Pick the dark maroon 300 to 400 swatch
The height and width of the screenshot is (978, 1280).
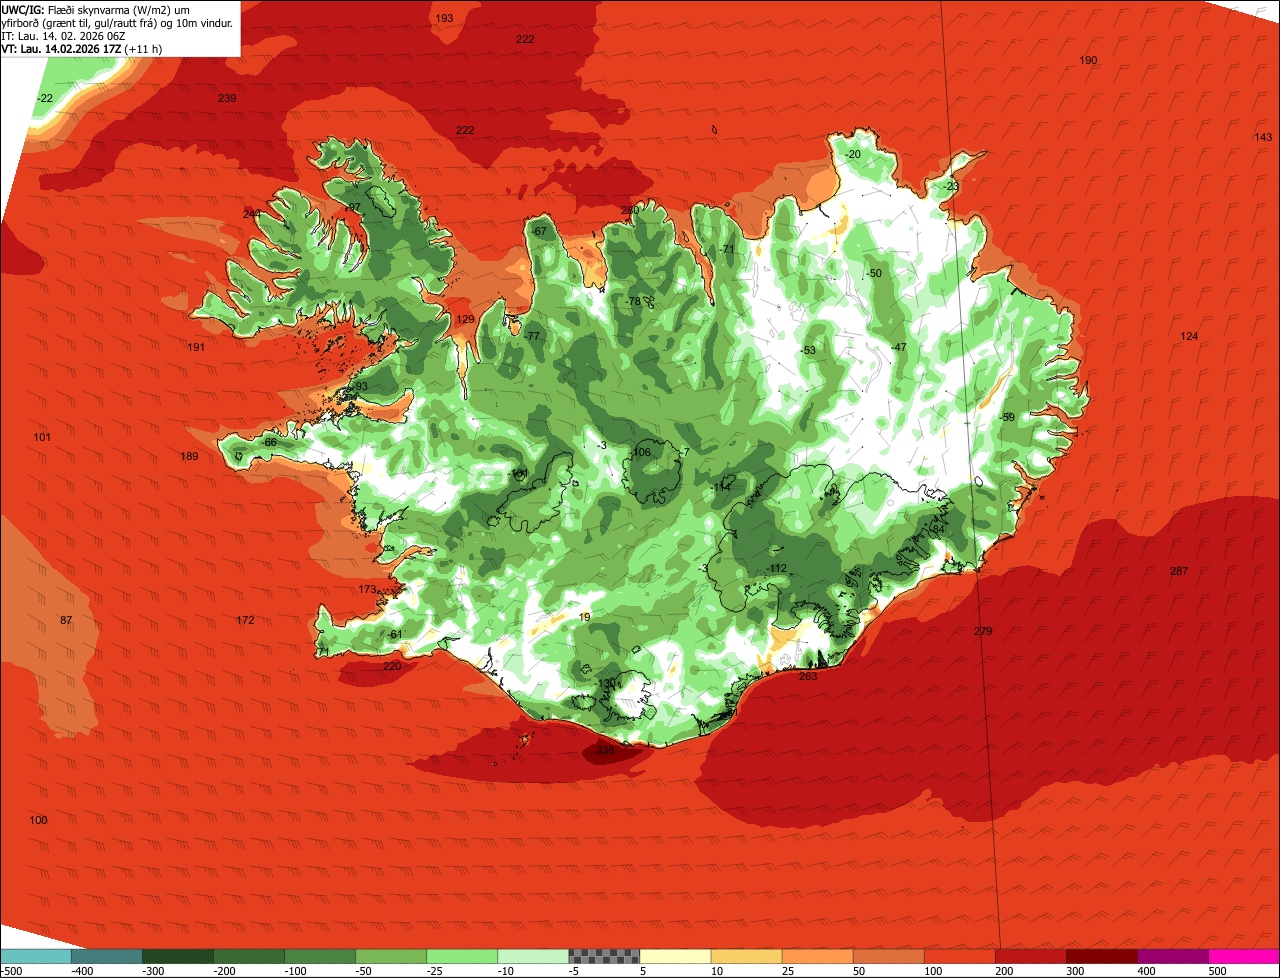[1100, 956]
